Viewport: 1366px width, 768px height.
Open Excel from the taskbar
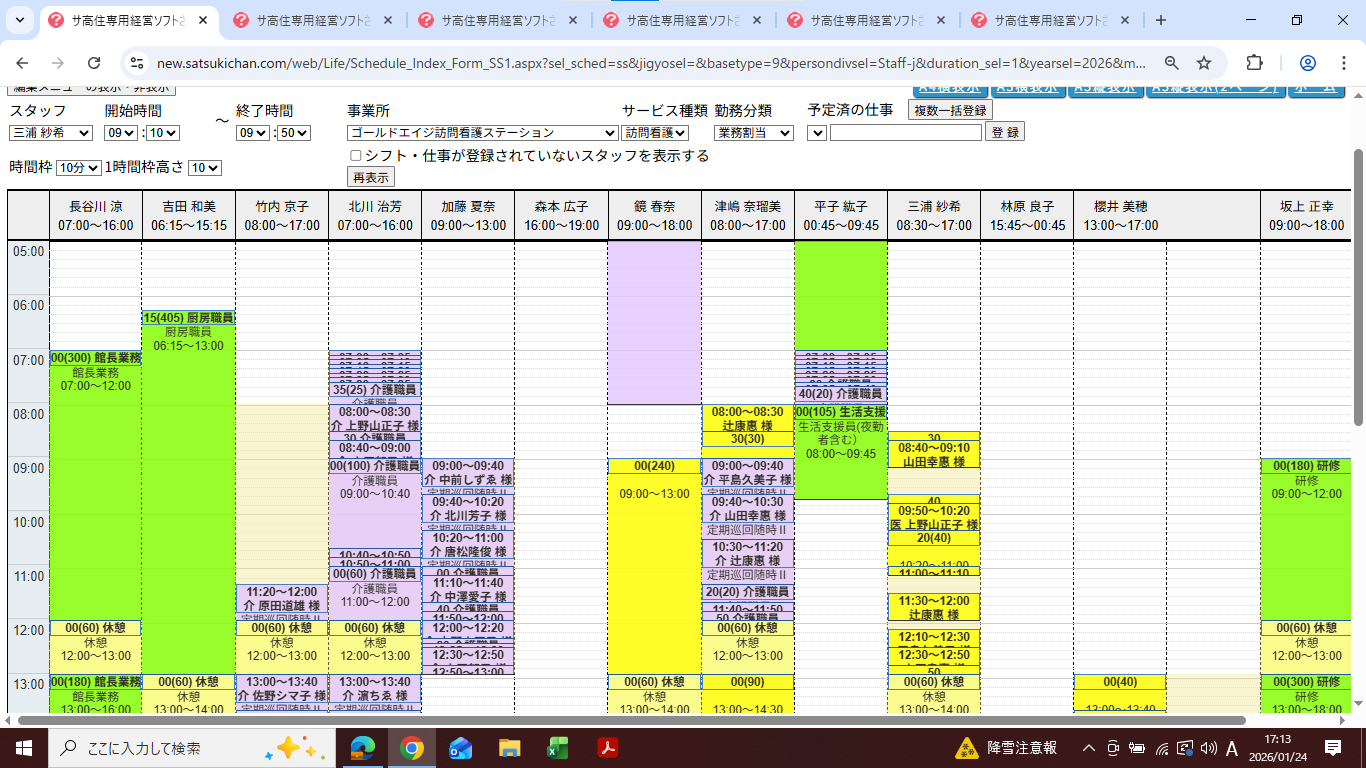[558, 748]
